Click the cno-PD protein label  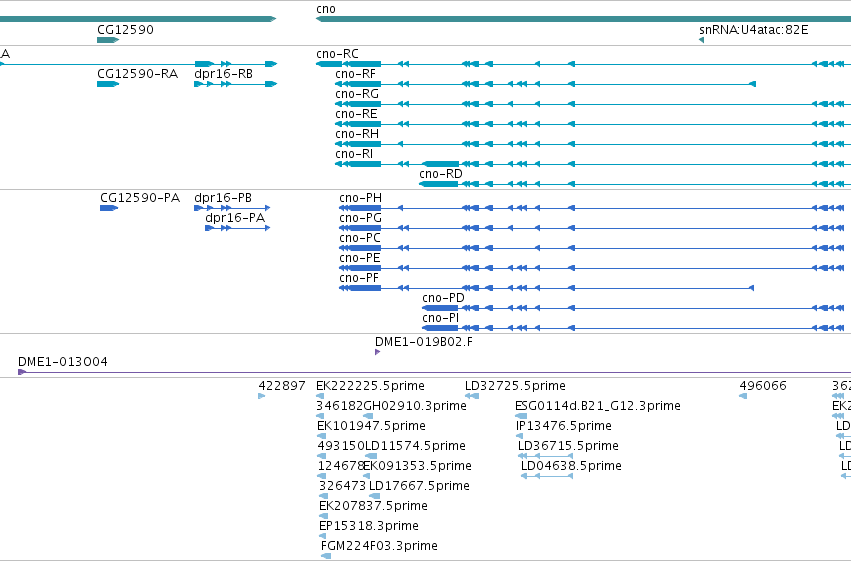(x=443, y=298)
